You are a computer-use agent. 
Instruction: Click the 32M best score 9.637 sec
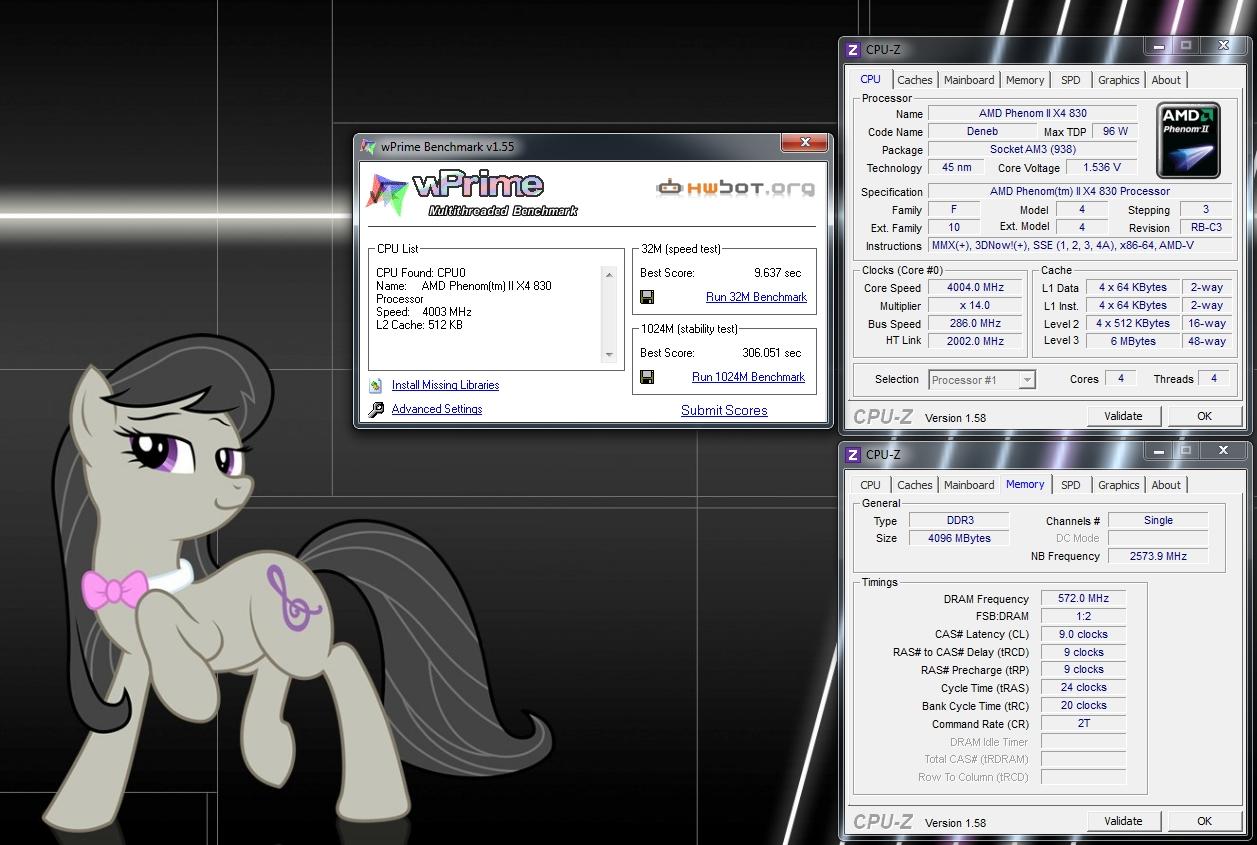(x=777, y=273)
